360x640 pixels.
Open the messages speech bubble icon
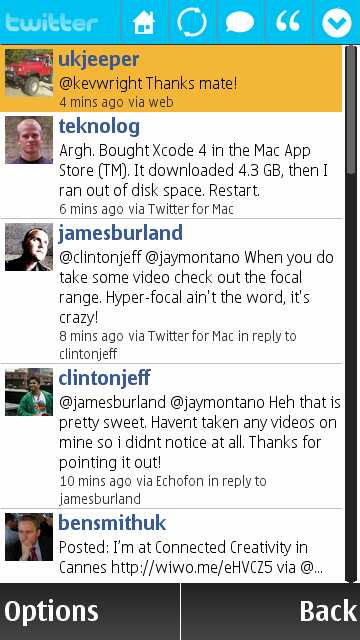tap(240, 22)
